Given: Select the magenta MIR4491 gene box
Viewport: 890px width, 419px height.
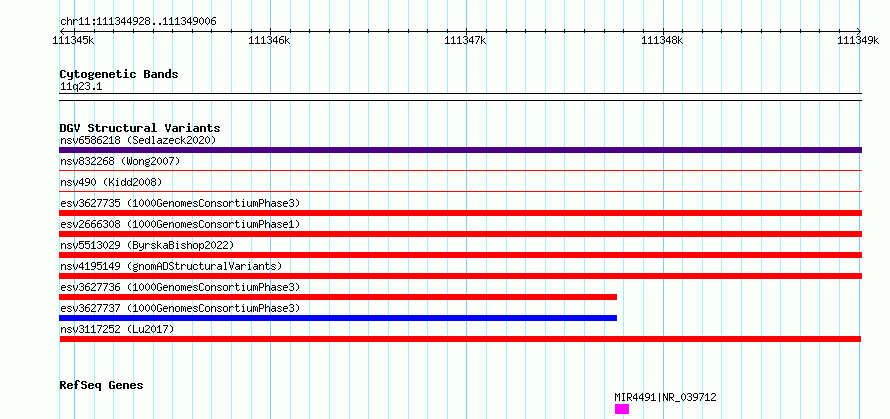Looking at the screenshot, I should point(622,409).
